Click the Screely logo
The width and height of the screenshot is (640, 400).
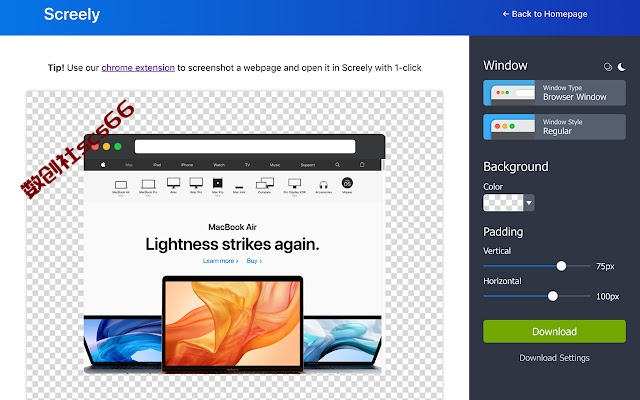coord(72,14)
